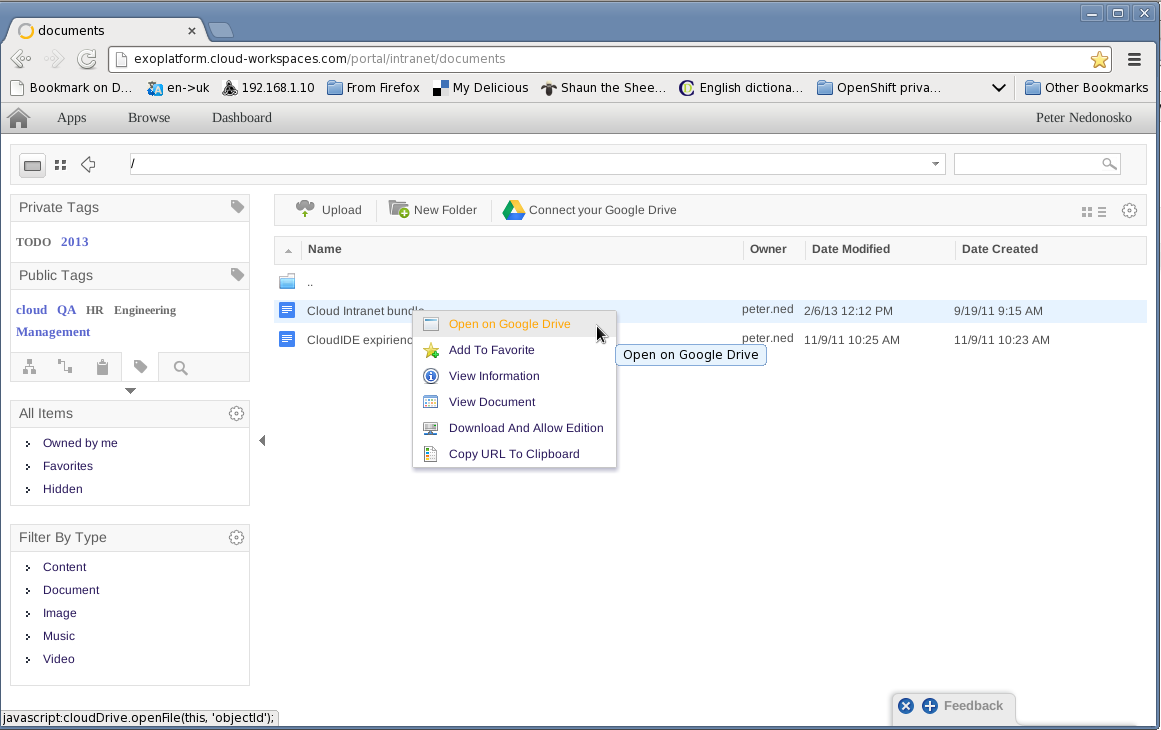Viewport: 1161px width, 730px height.
Task: Close the documents browser tab
Action: [192, 30]
